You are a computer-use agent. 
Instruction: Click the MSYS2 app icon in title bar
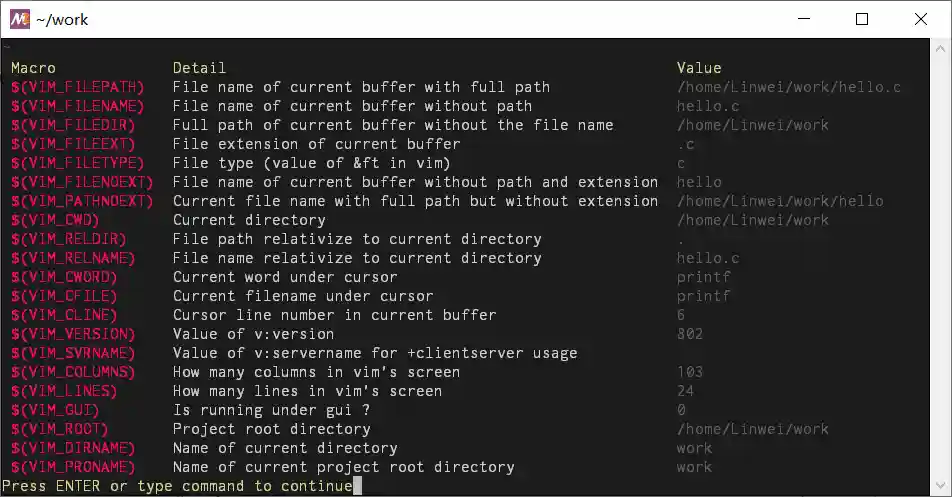pyautogui.click(x=19, y=19)
